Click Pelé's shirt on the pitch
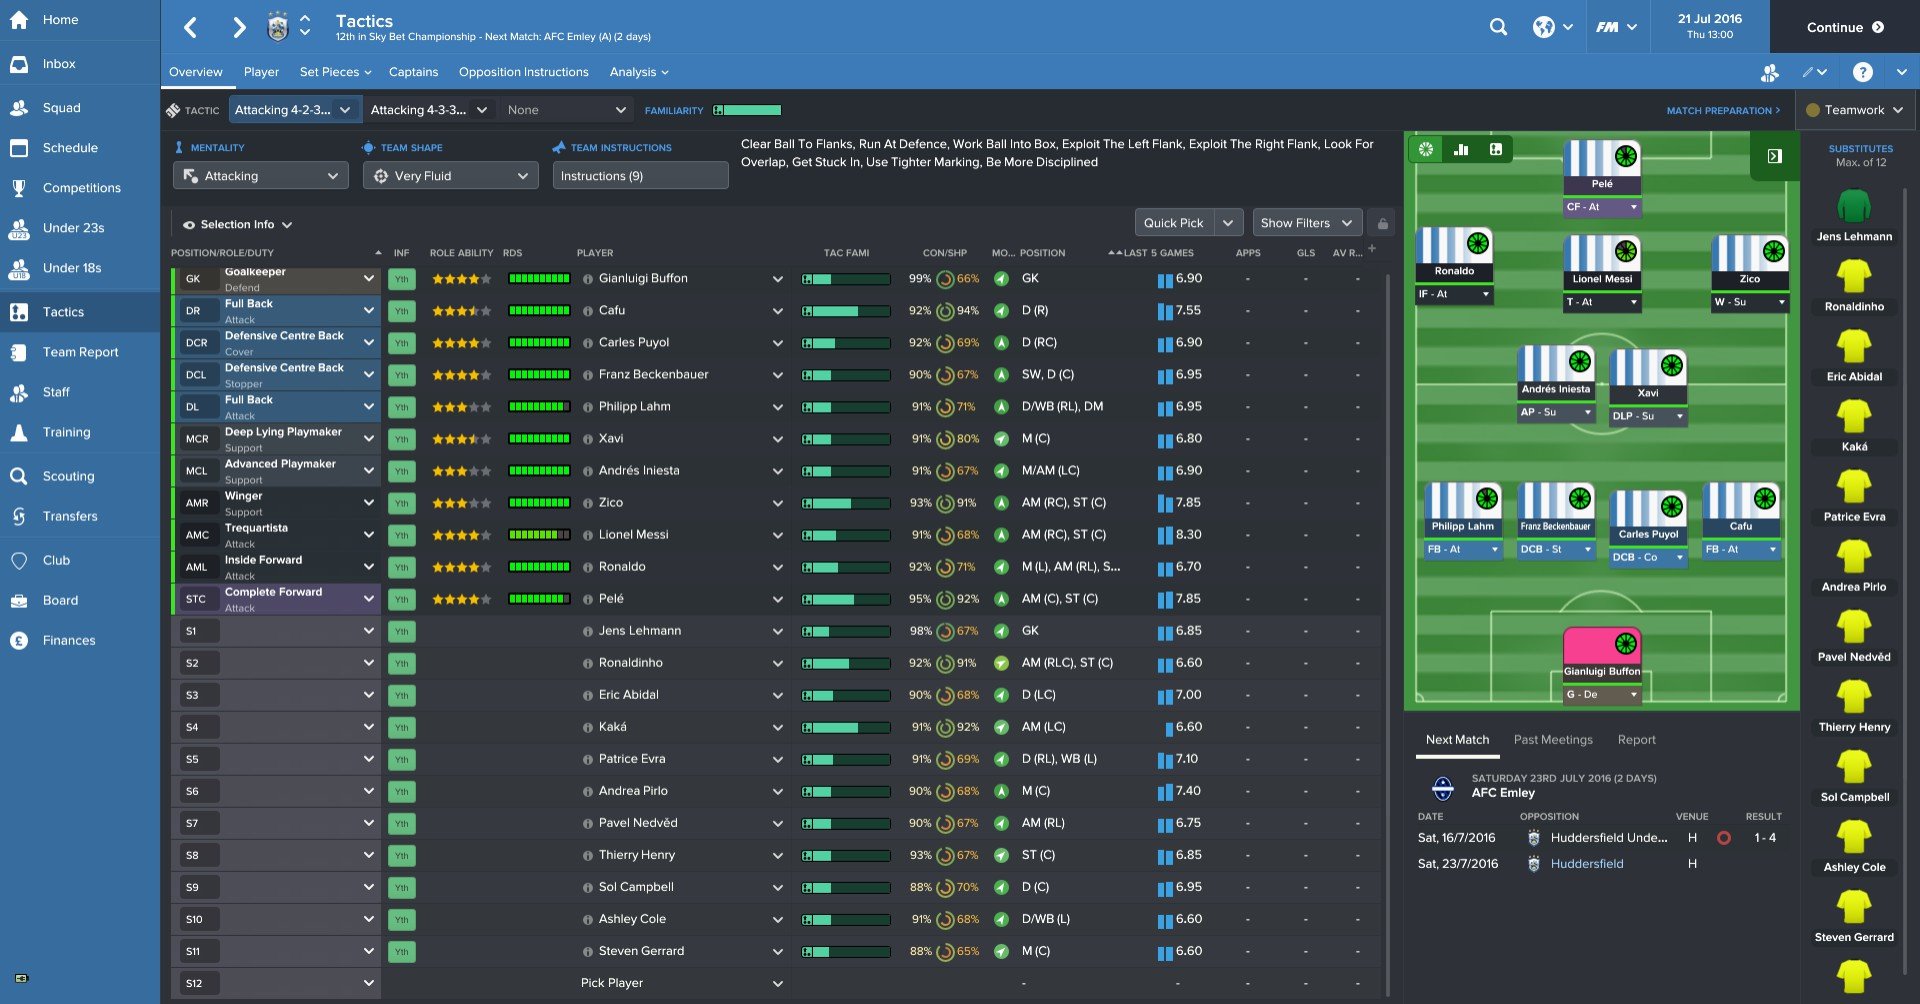 1602,159
